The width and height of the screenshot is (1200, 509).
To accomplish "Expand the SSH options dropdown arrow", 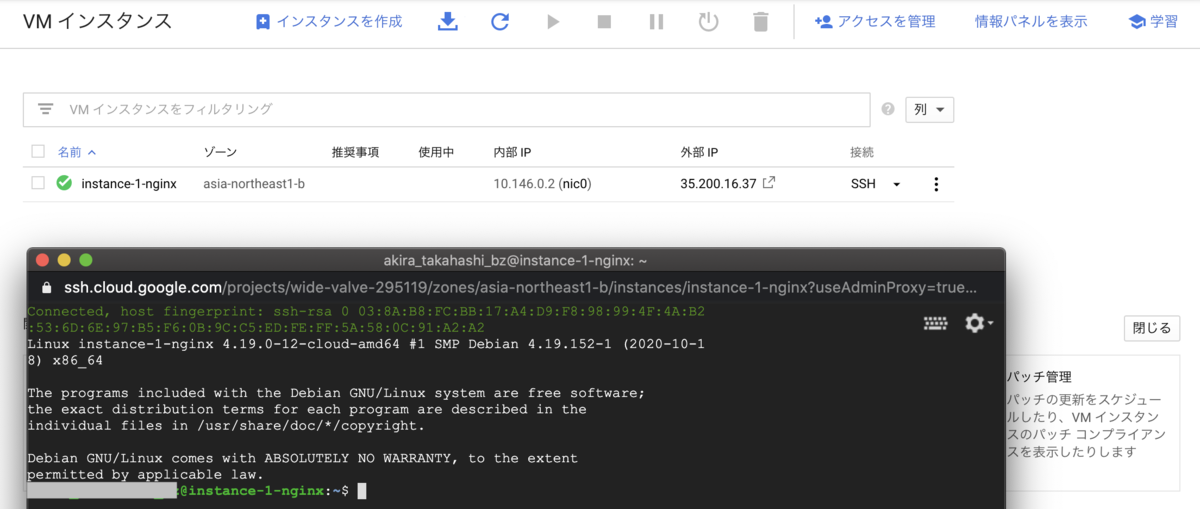I will [x=897, y=185].
